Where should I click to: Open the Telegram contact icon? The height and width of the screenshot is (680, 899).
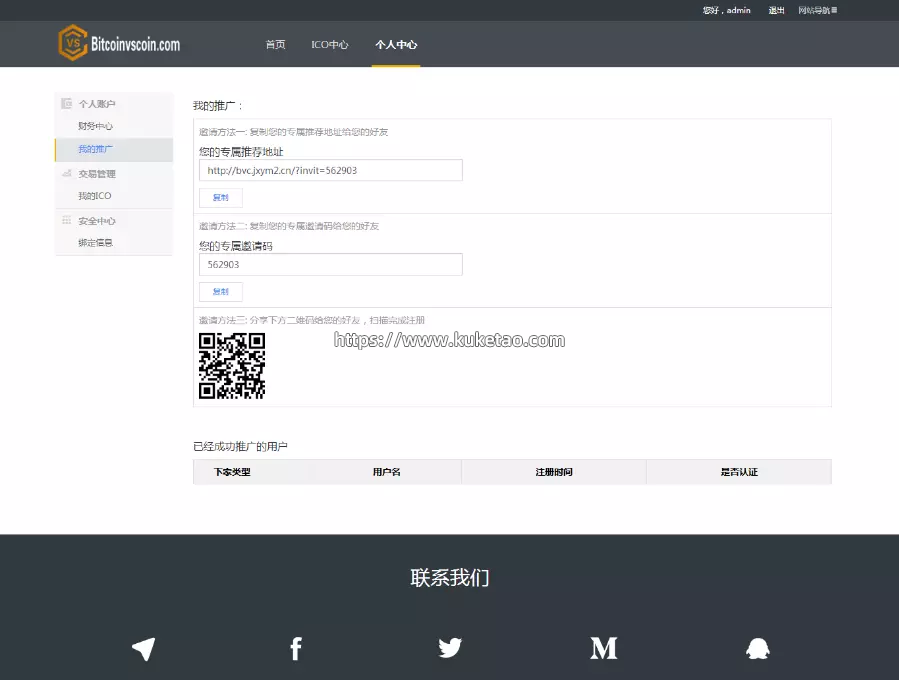(x=144, y=649)
